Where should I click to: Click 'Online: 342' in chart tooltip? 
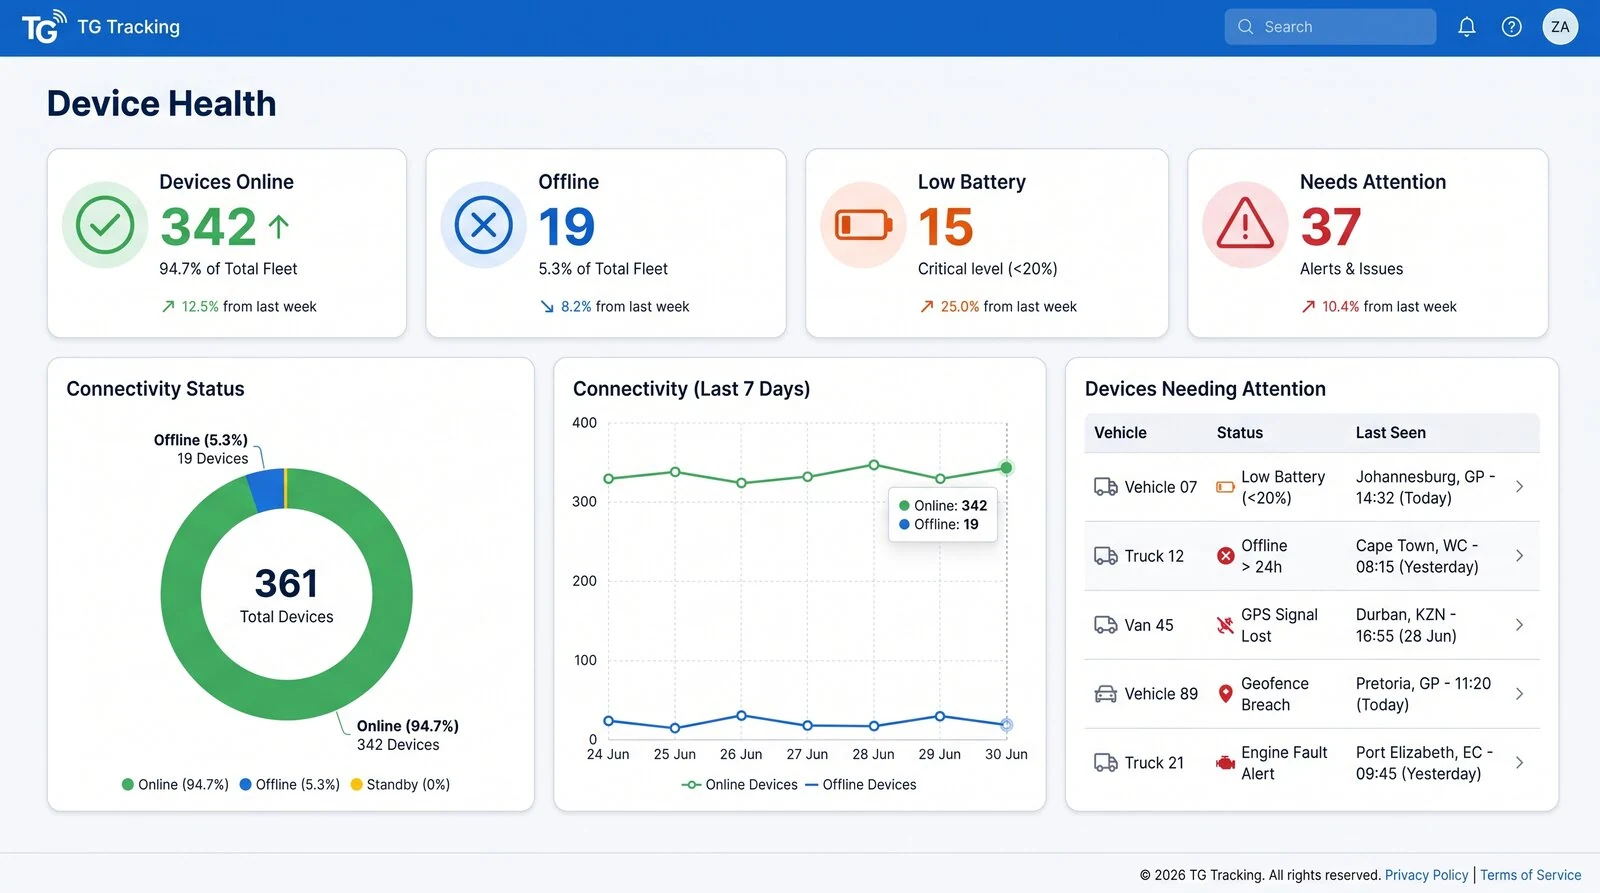coord(943,506)
